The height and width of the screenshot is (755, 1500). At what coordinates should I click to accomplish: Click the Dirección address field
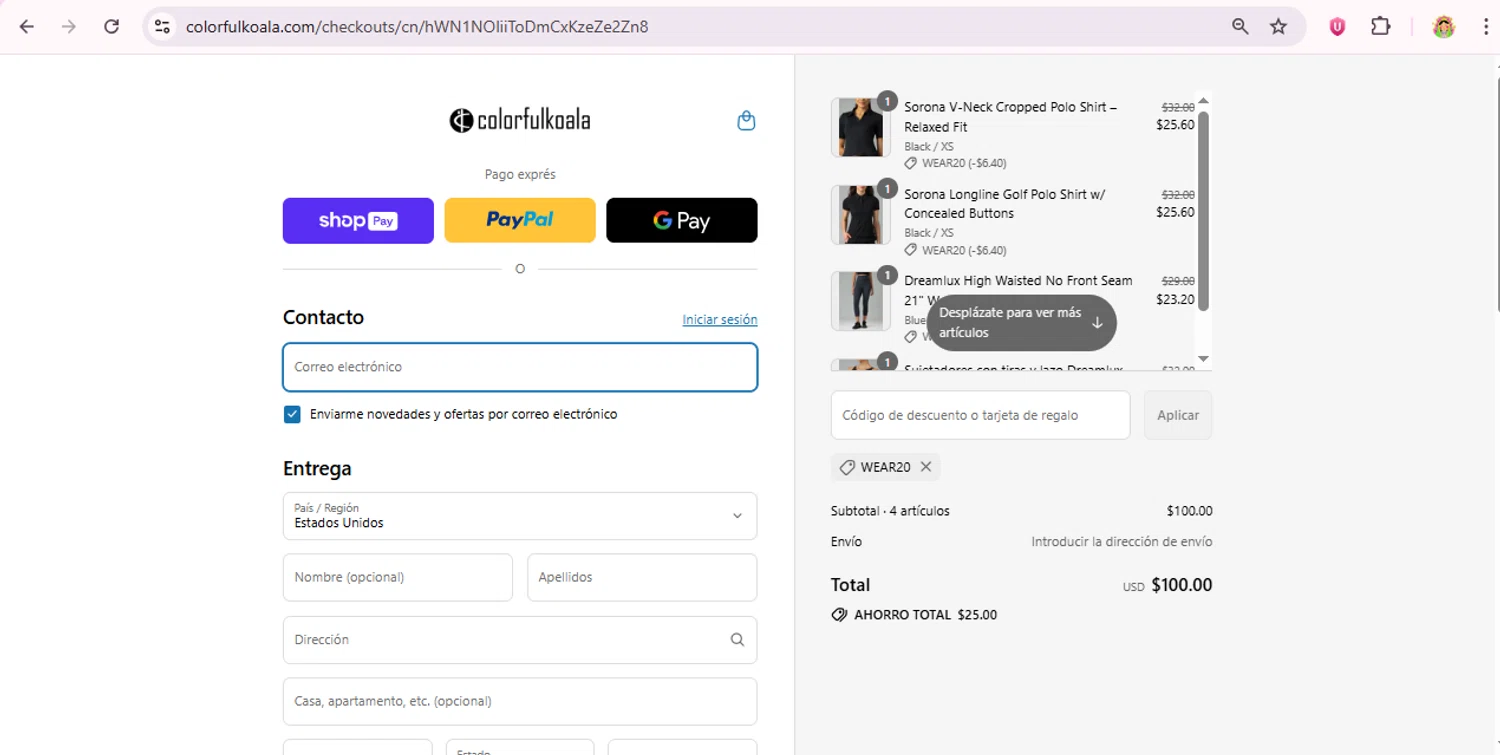coord(520,640)
